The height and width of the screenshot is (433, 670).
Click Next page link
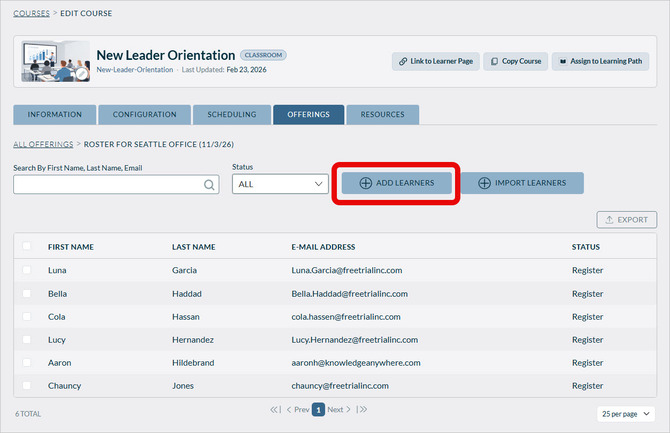pyautogui.click(x=339, y=409)
